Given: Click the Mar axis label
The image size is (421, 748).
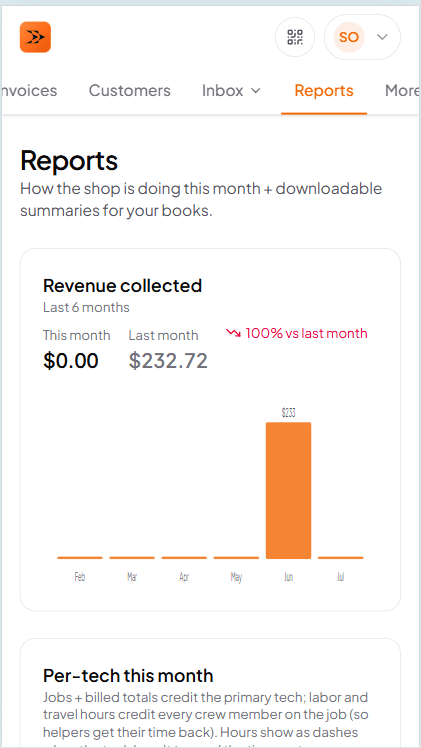Looking at the screenshot, I should pyautogui.click(x=132, y=577).
